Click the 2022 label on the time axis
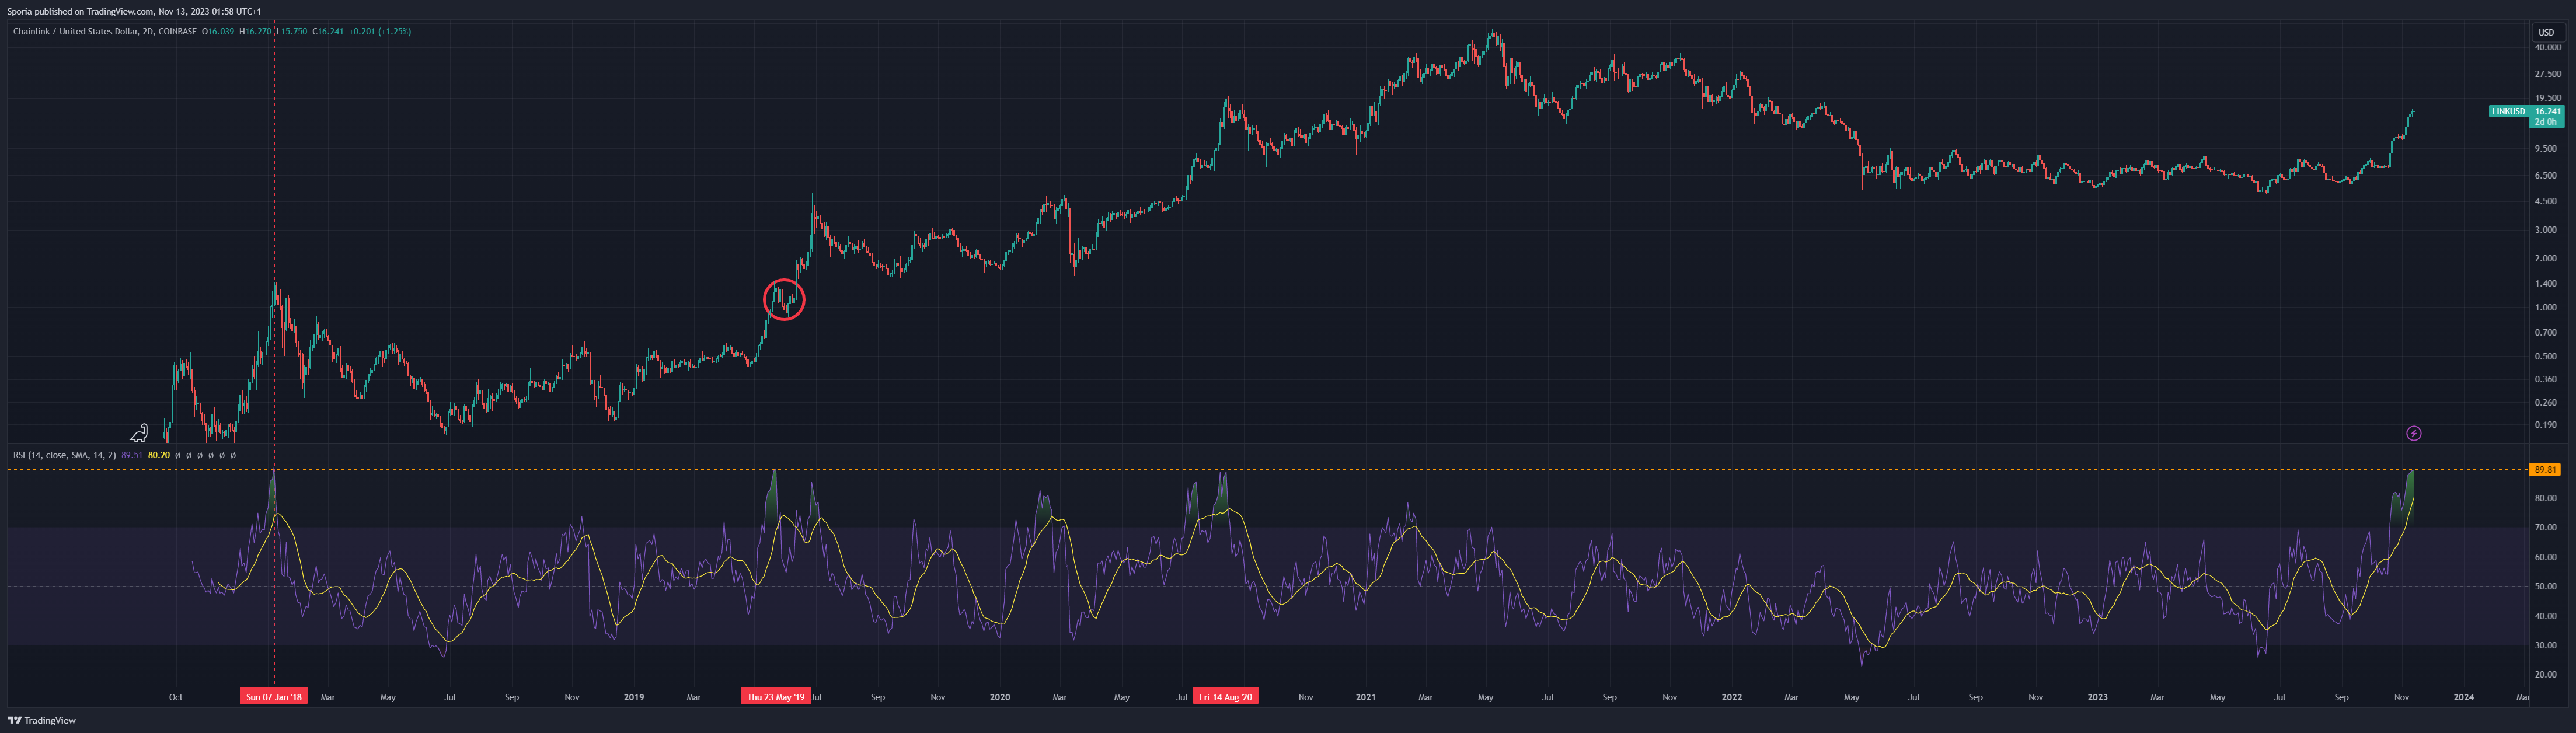This screenshot has height=733, width=2576. 1732,697
